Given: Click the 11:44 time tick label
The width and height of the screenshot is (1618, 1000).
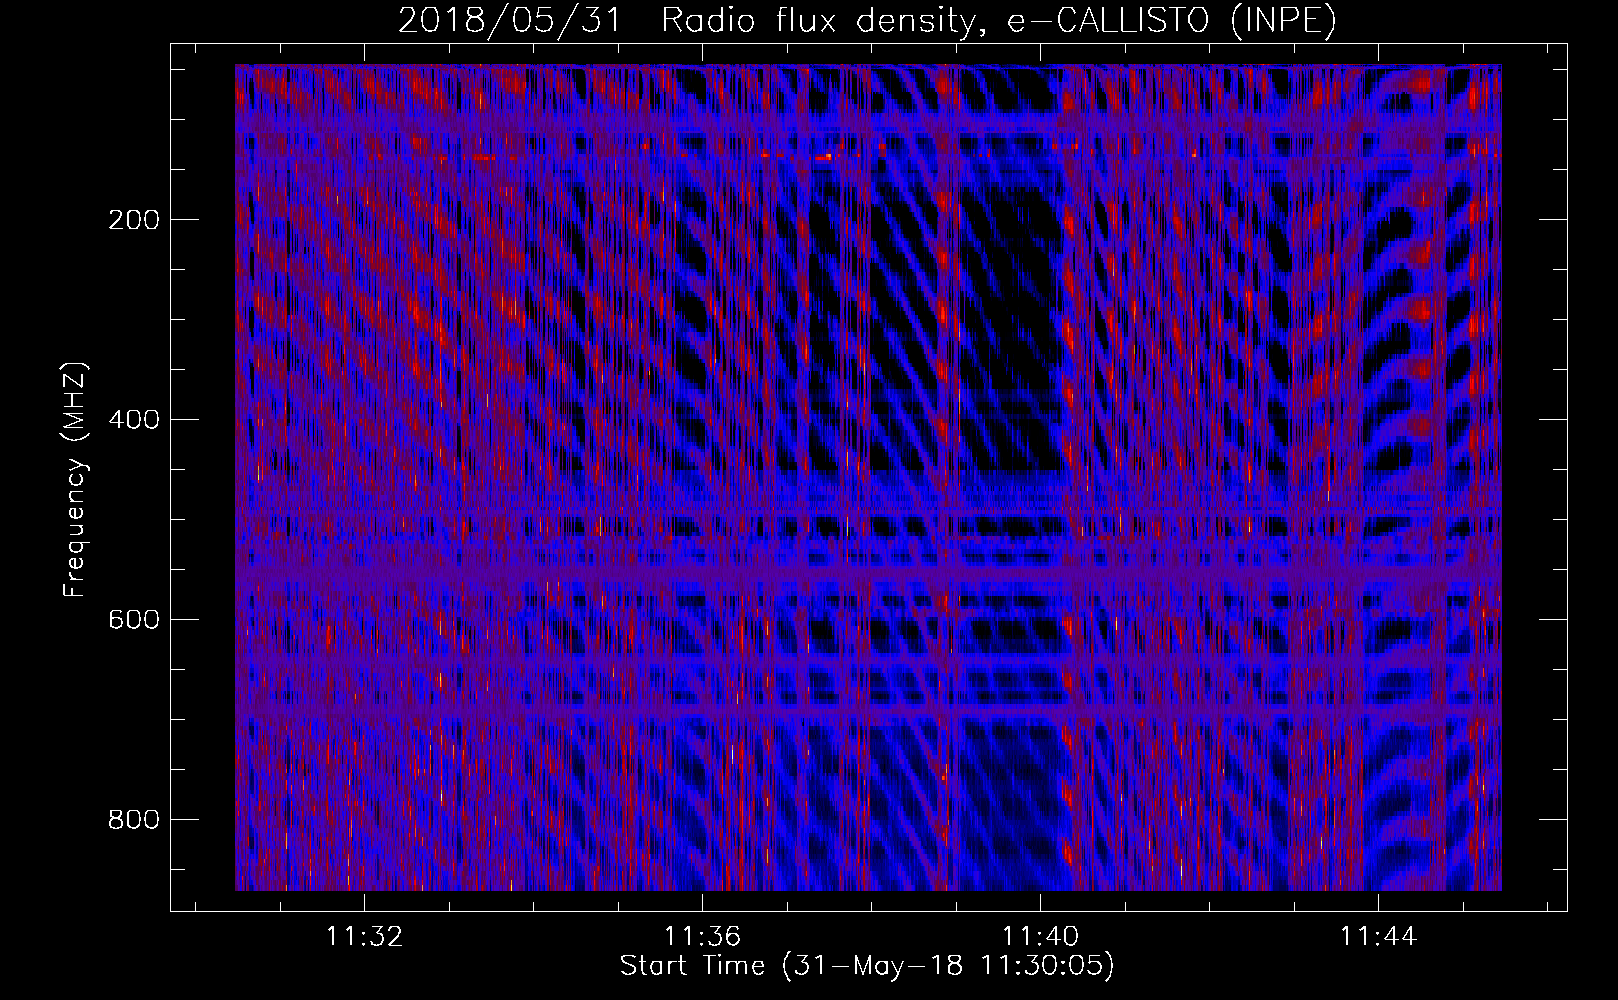Looking at the screenshot, I should pyautogui.click(x=1379, y=937).
